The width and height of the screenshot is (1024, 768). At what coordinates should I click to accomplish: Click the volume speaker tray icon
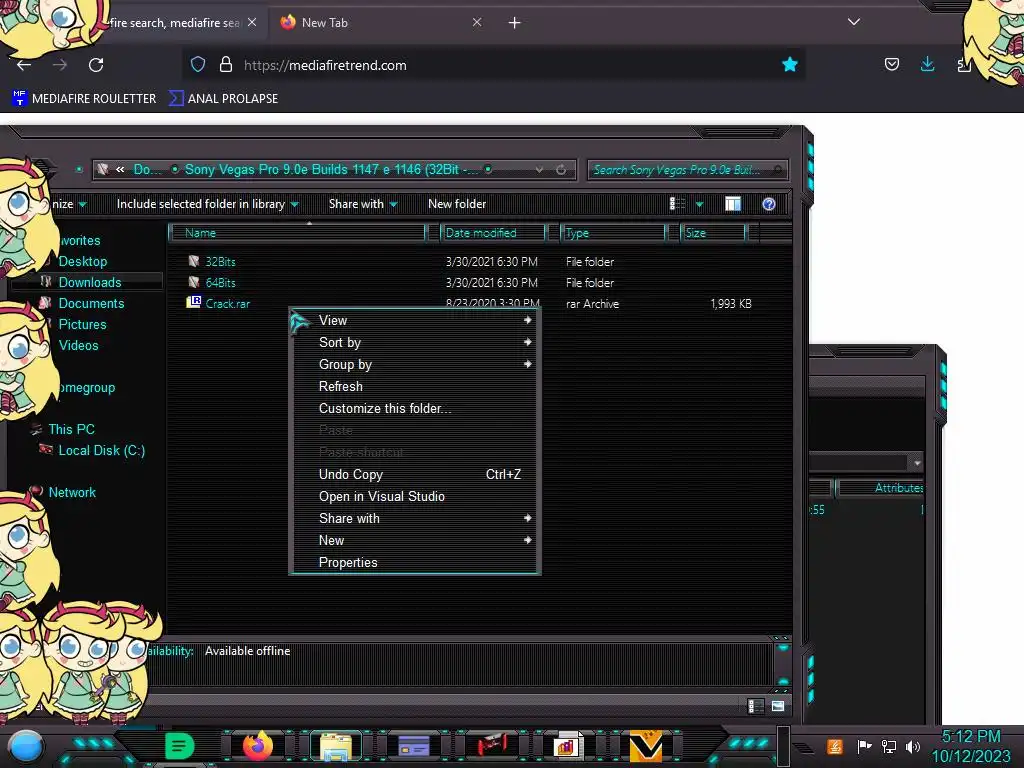(913, 746)
